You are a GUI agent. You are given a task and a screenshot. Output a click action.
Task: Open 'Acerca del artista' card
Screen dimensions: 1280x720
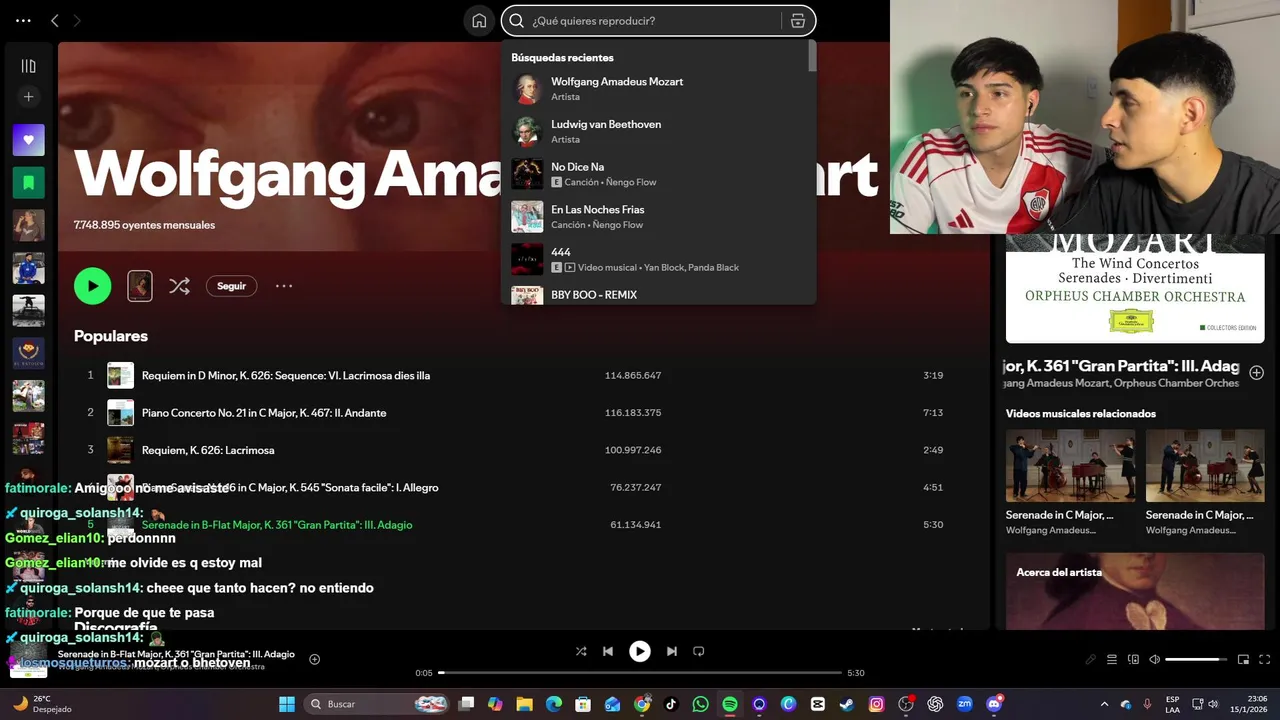[1135, 591]
